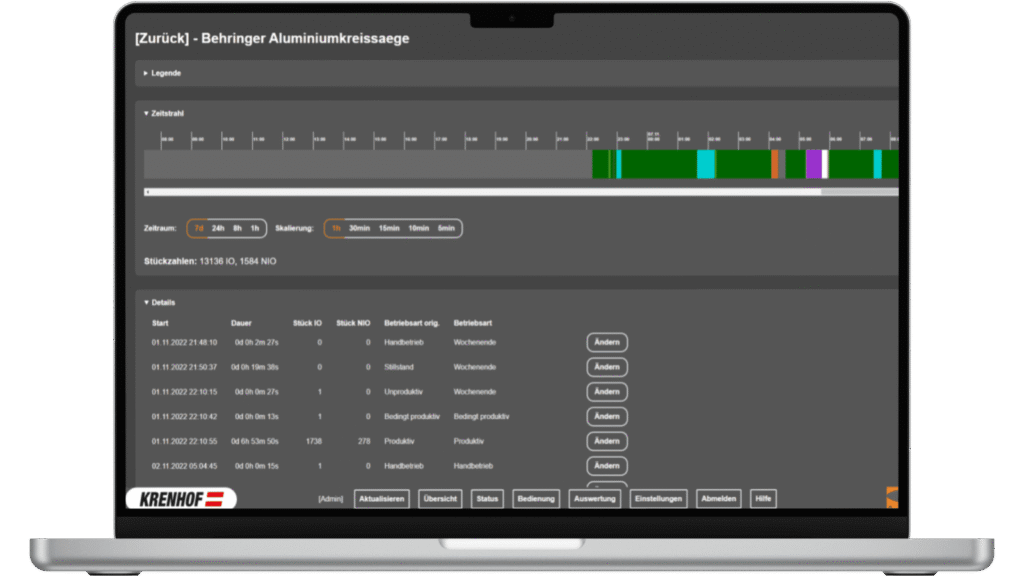Viewport: 1024px width, 576px height.
Task: Set Skalierung to 5min
Action: click(x=446, y=229)
